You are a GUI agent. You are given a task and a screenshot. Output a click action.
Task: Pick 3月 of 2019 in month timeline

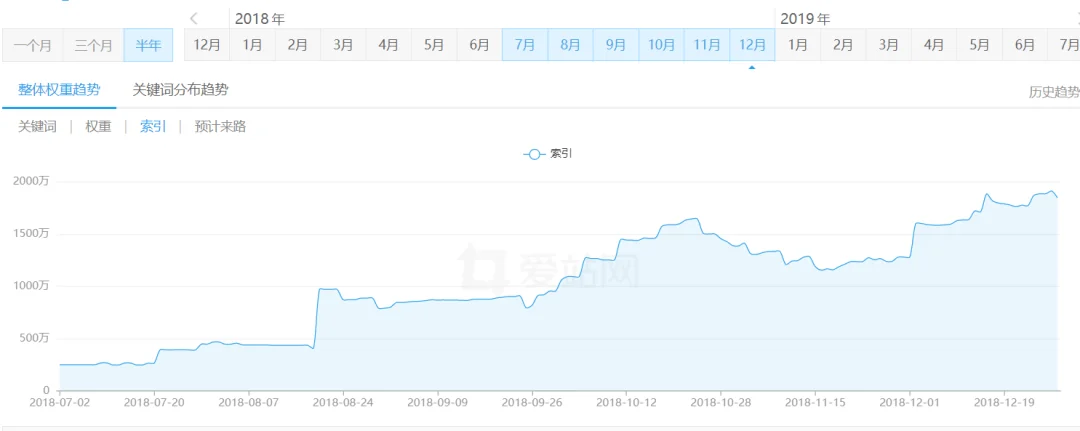click(x=888, y=45)
